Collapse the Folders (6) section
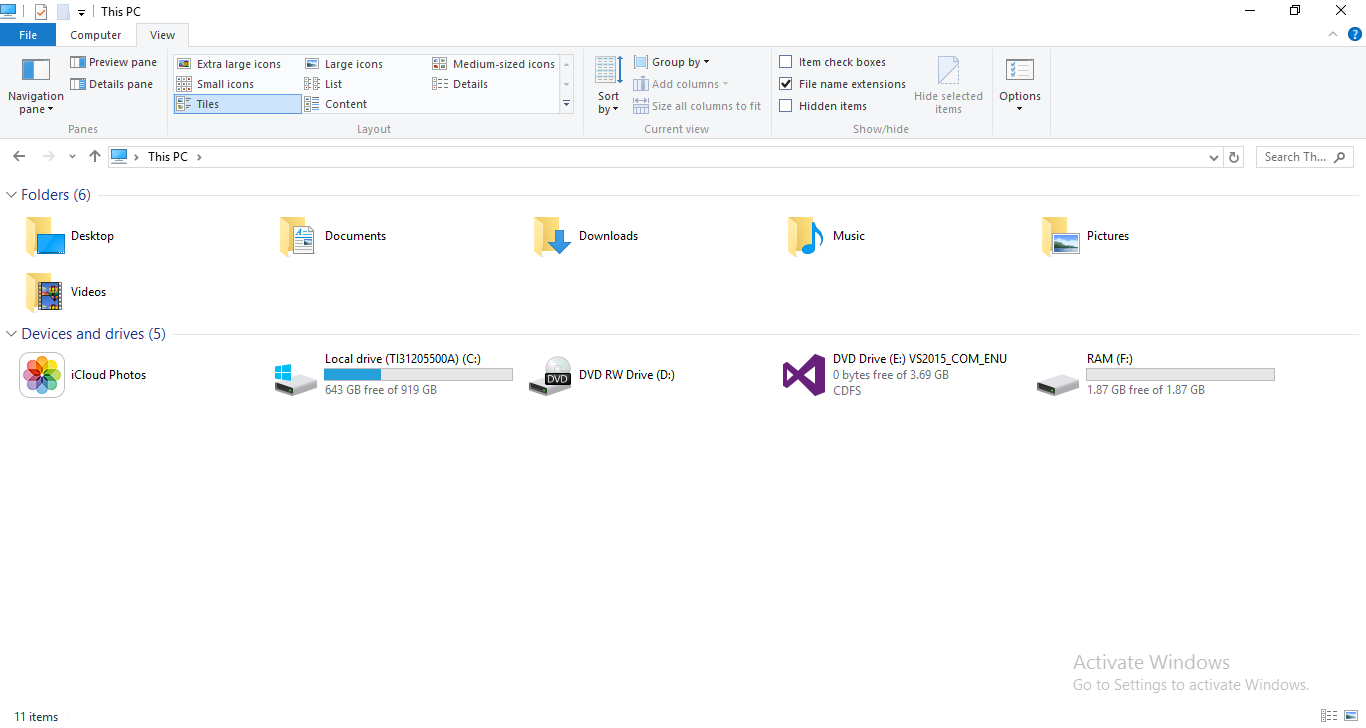 click(x=10, y=194)
